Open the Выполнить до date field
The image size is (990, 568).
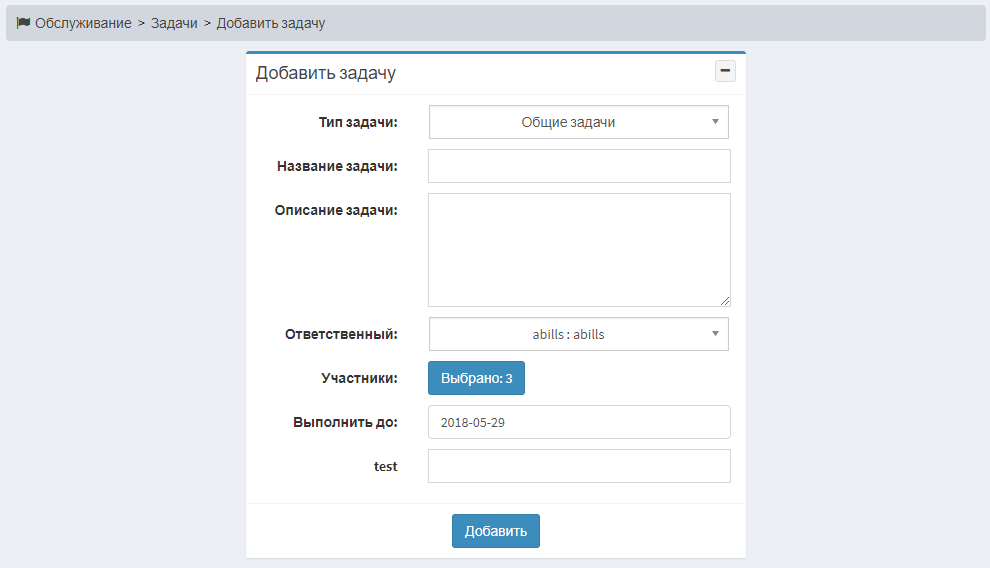pyautogui.click(x=579, y=422)
